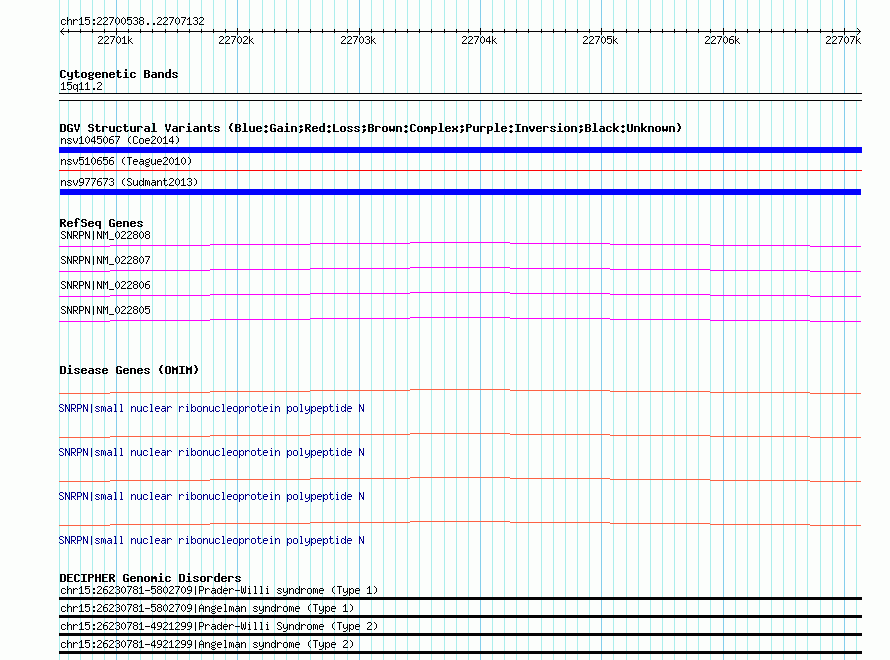Image resolution: width=890 pixels, height=660 pixels.
Task: Select SNRPN|NM_022806 gene track
Action: [460, 294]
